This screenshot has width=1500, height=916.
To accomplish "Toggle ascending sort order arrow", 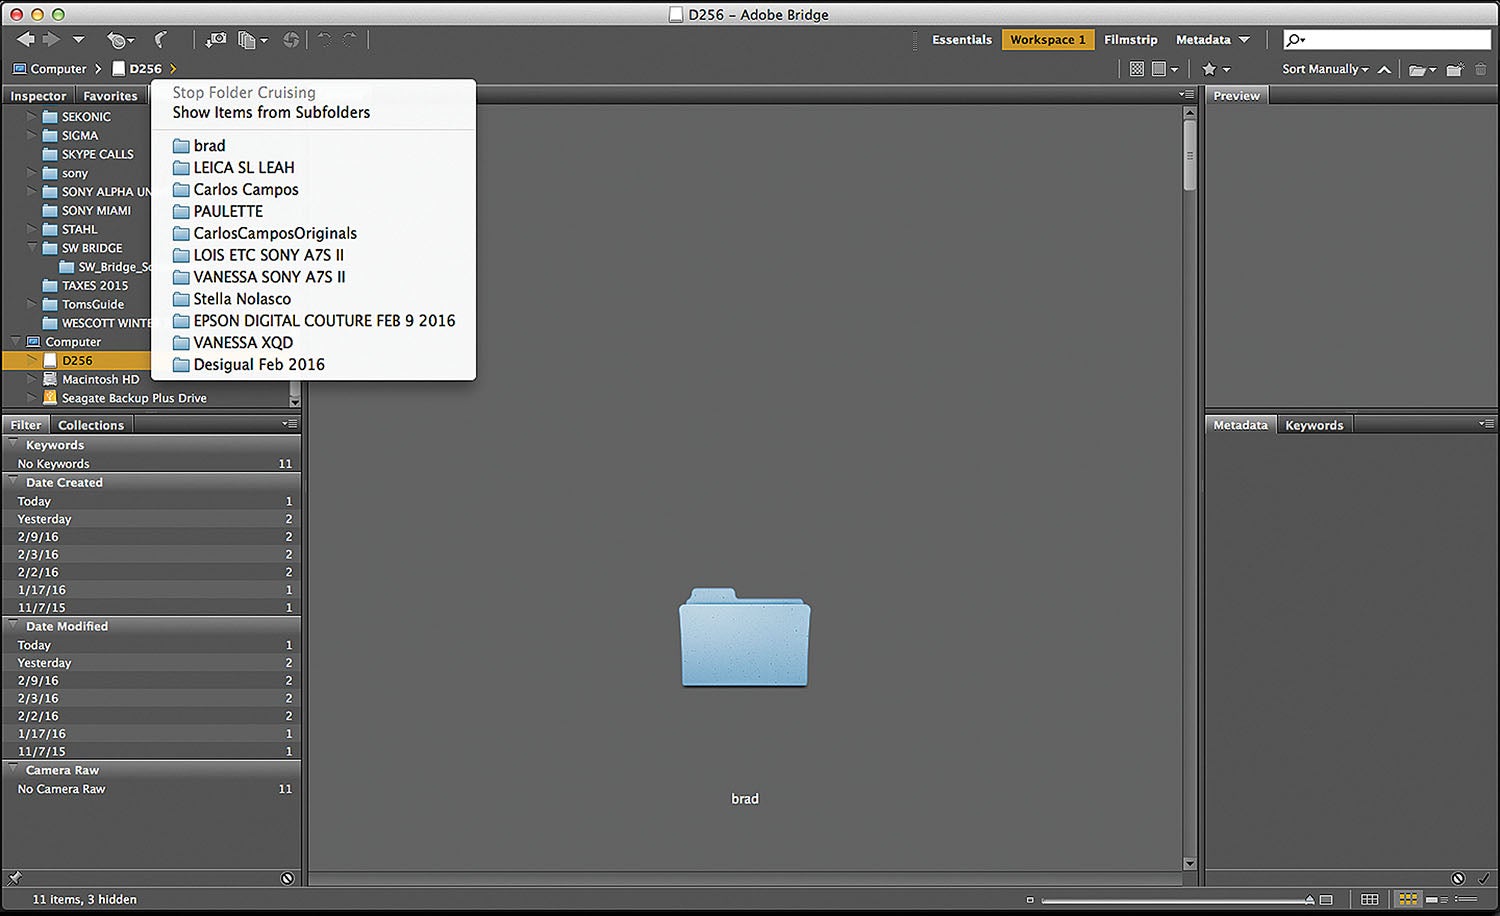I will pyautogui.click(x=1384, y=69).
